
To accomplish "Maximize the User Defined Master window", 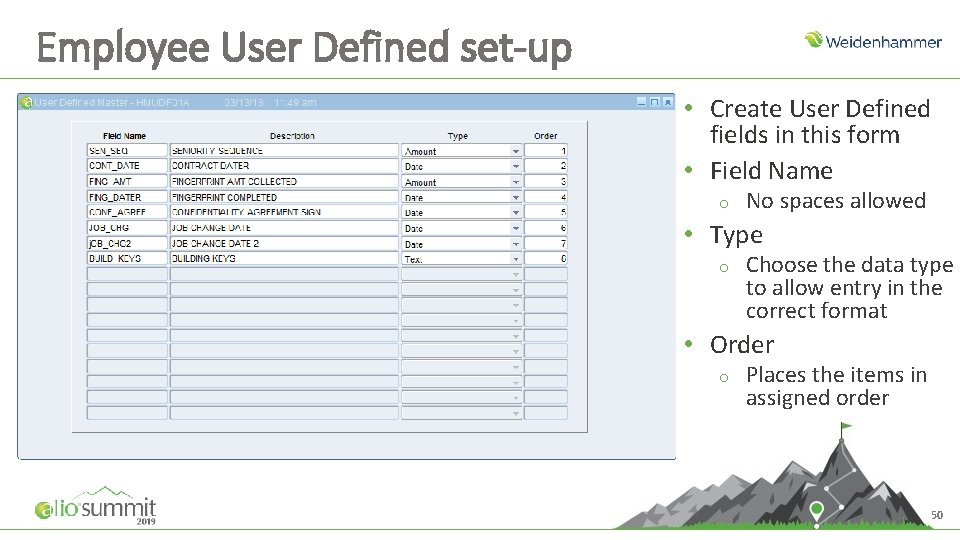I will click(654, 102).
